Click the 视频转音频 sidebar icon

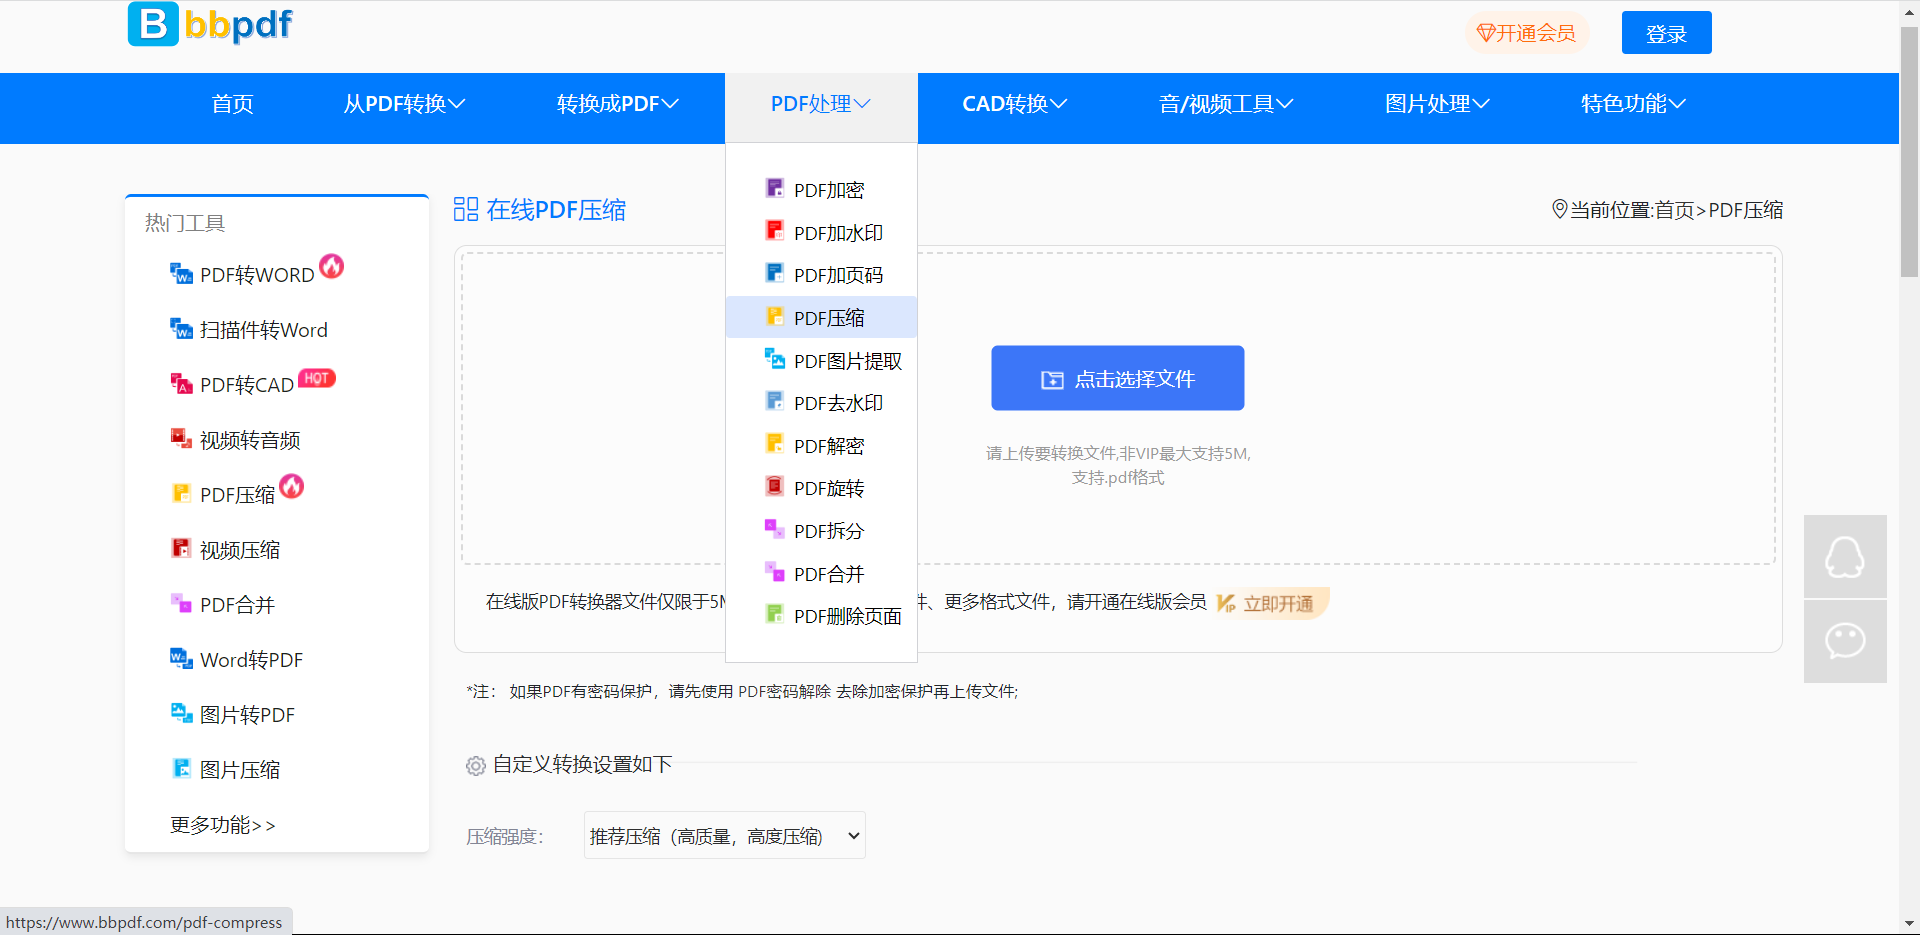click(181, 439)
